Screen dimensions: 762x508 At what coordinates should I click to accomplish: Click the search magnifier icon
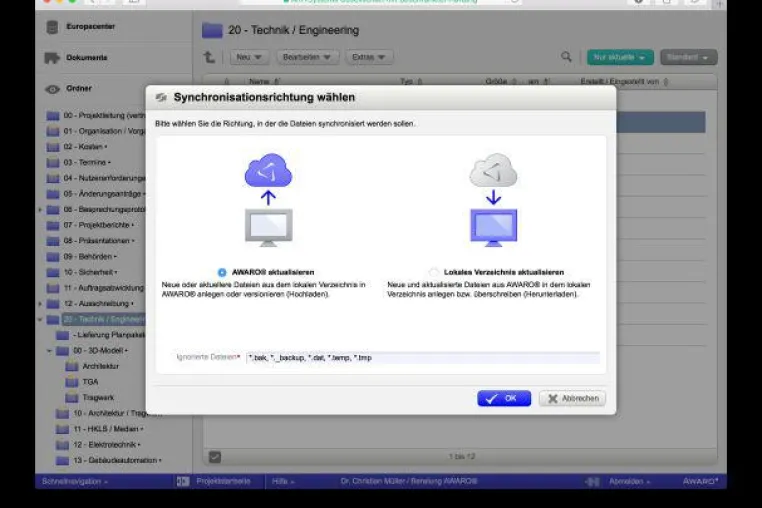pyautogui.click(x=566, y=57)
